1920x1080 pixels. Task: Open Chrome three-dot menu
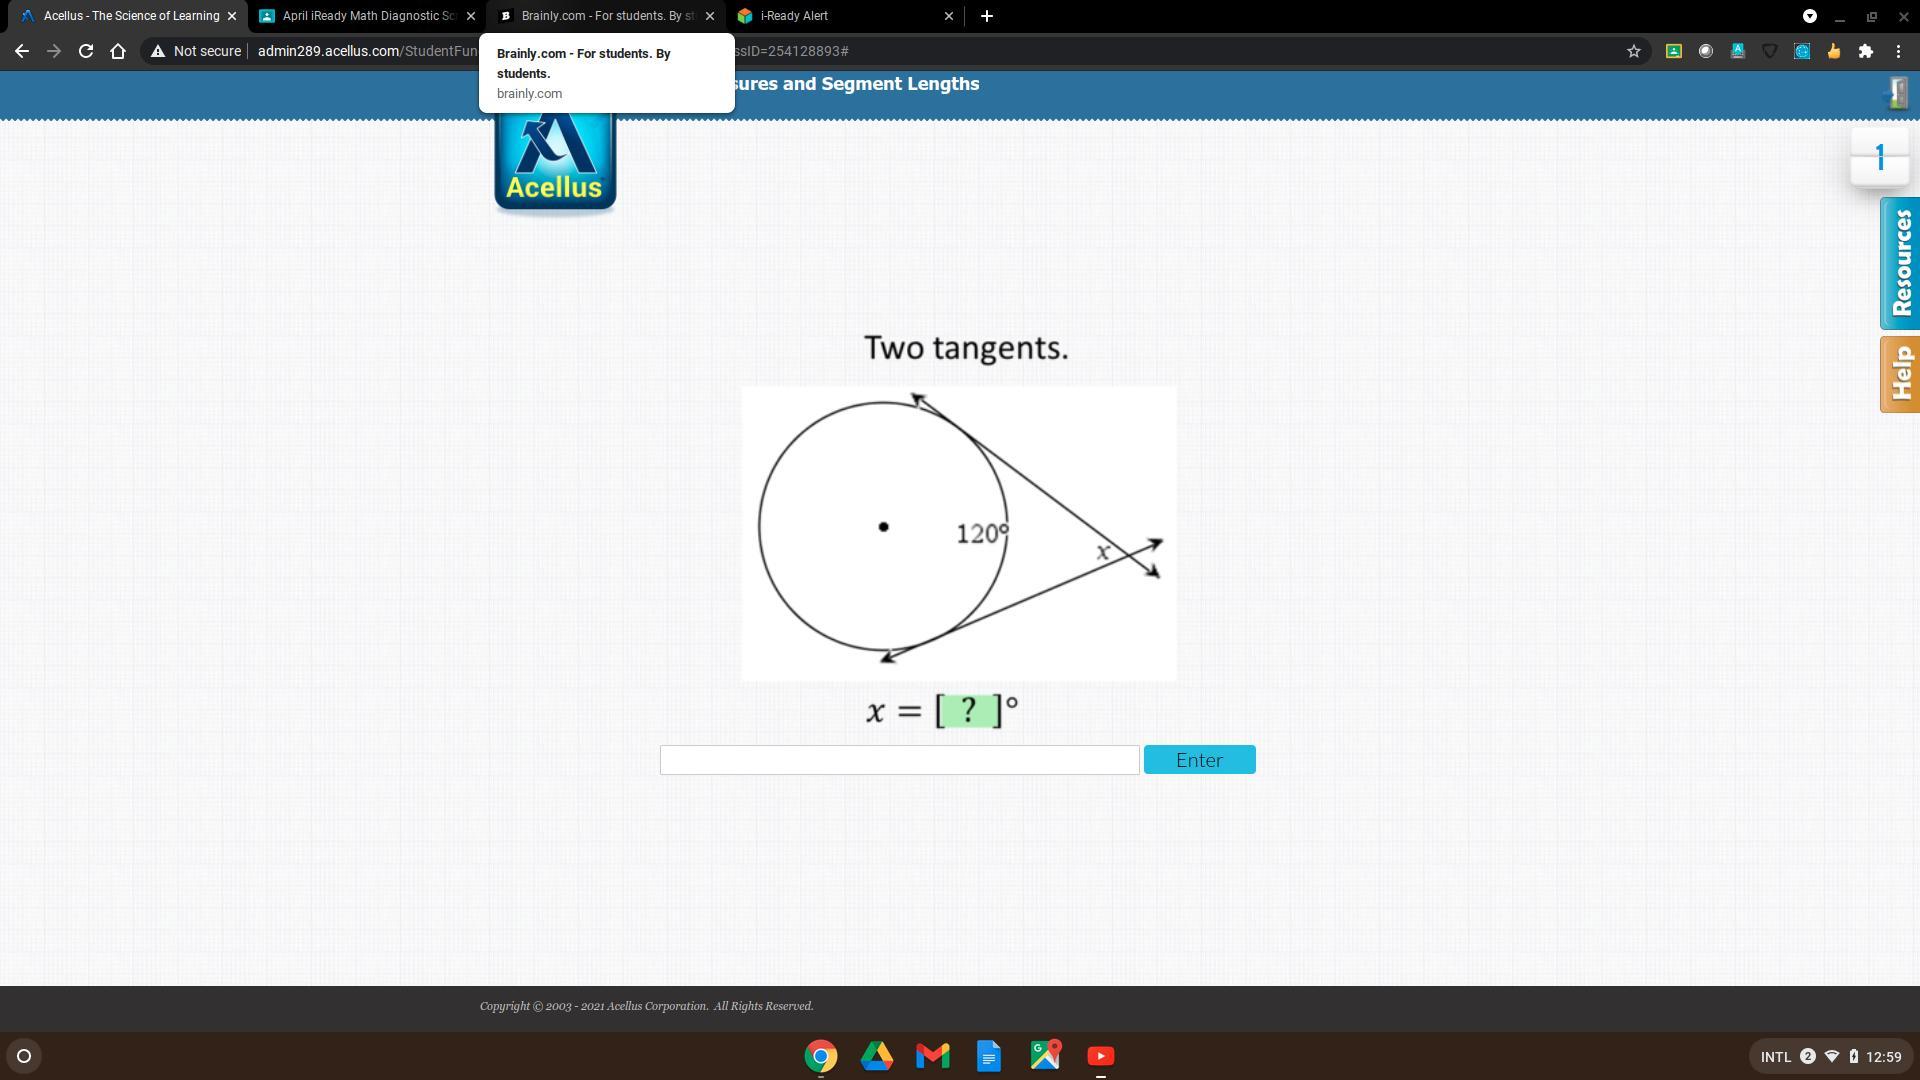click(x=1898, y=51)
